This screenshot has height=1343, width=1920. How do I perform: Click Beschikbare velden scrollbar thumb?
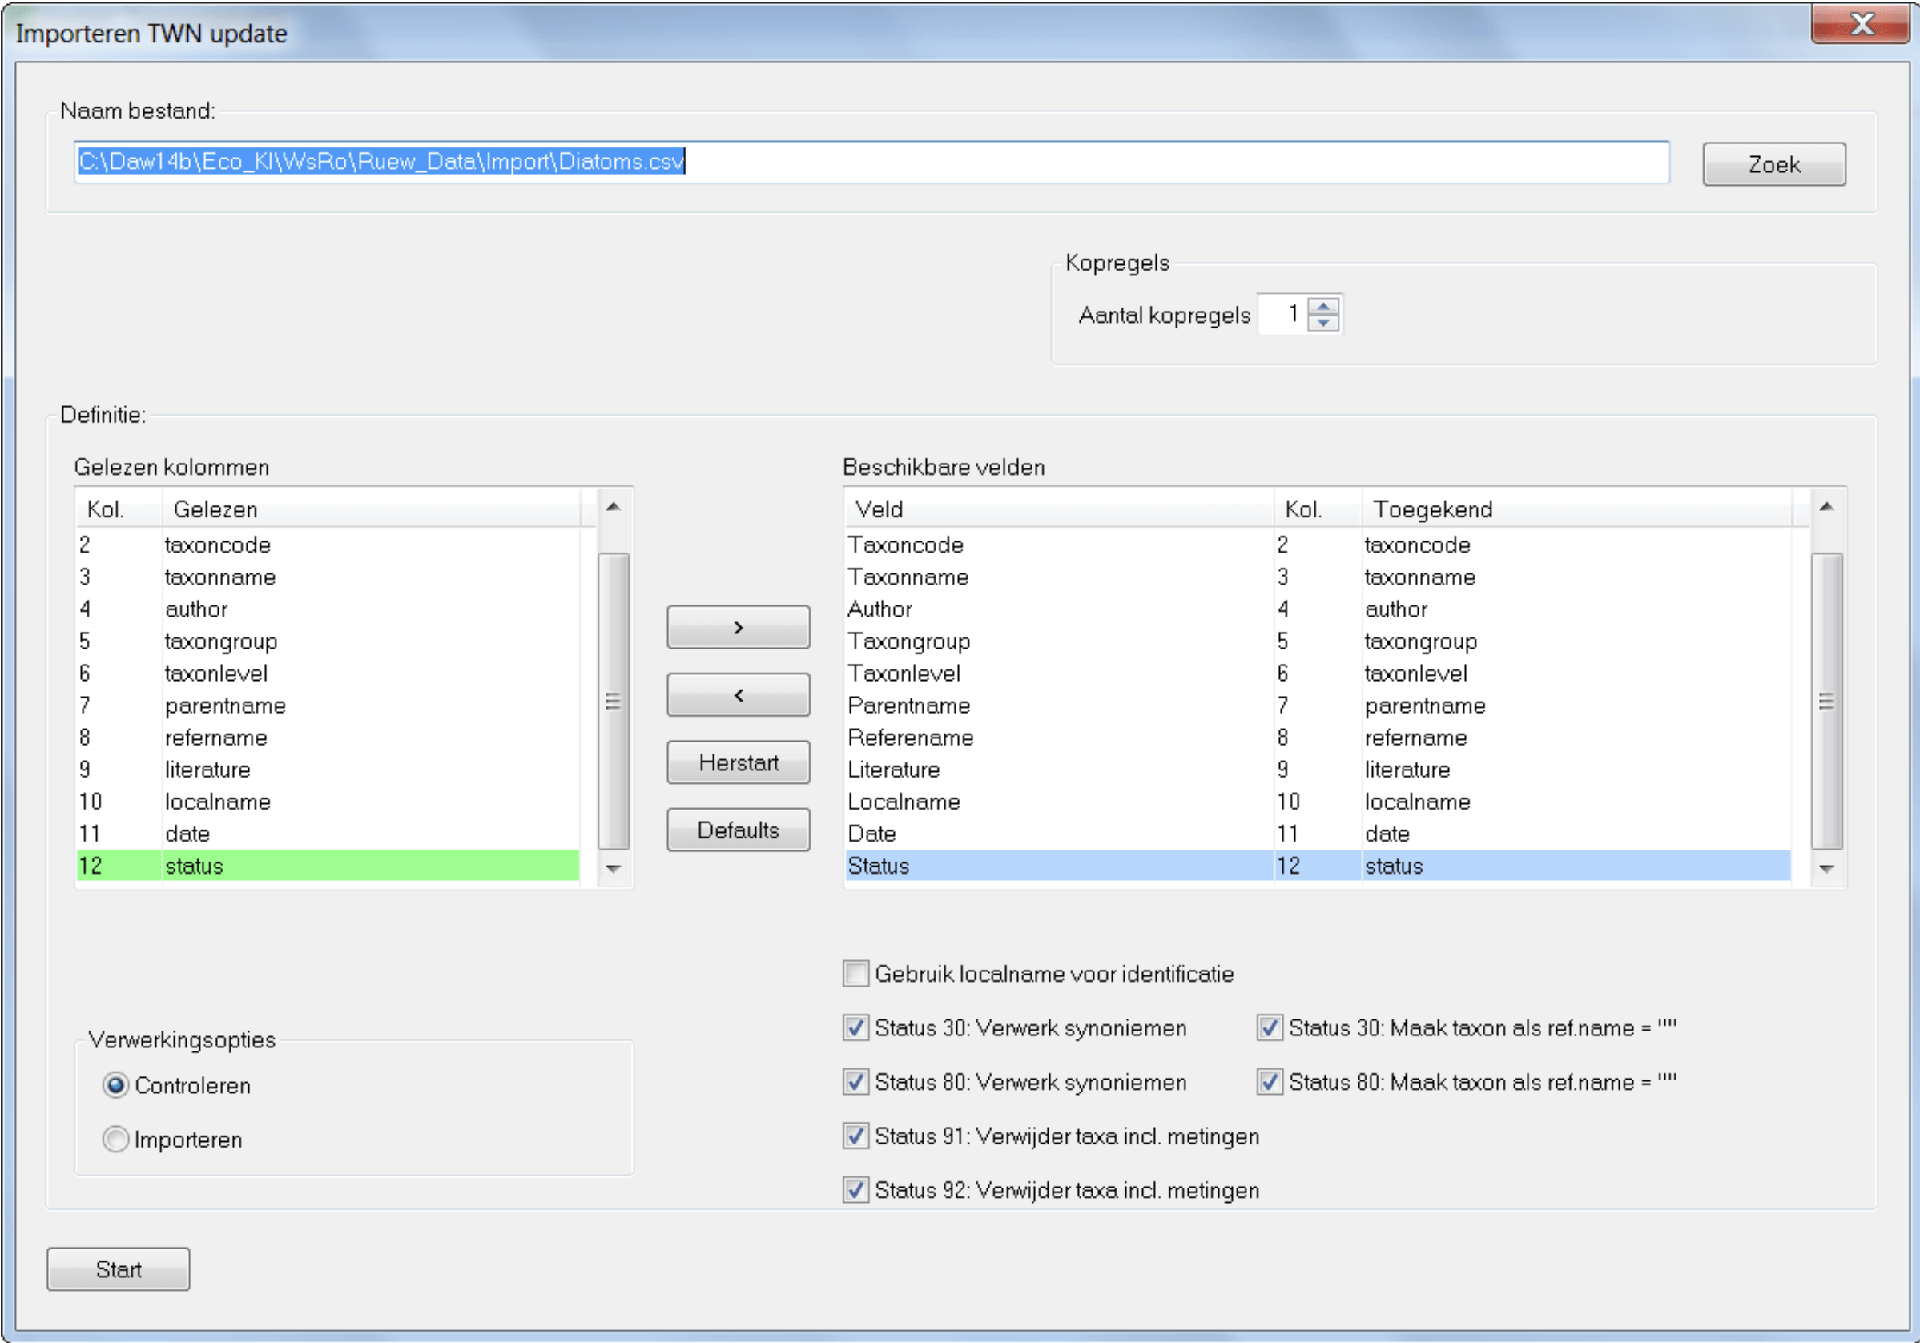[x=1826, y=701]
